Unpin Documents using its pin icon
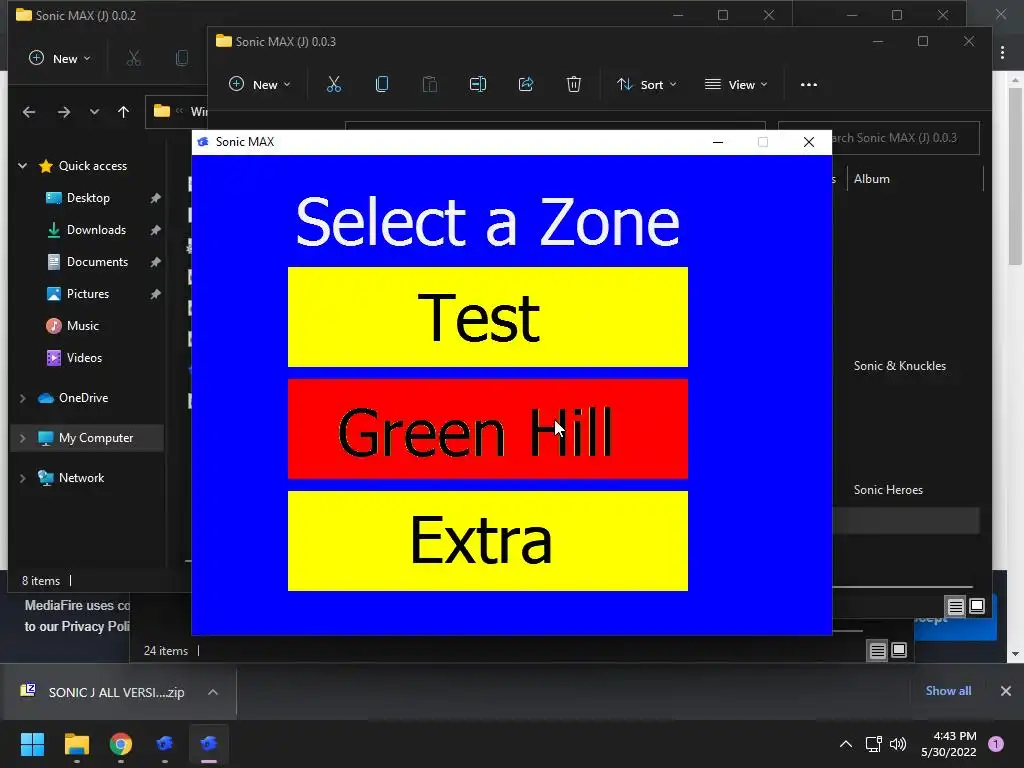Screen dimensions: 1024x768 click(x=155, y=262)
